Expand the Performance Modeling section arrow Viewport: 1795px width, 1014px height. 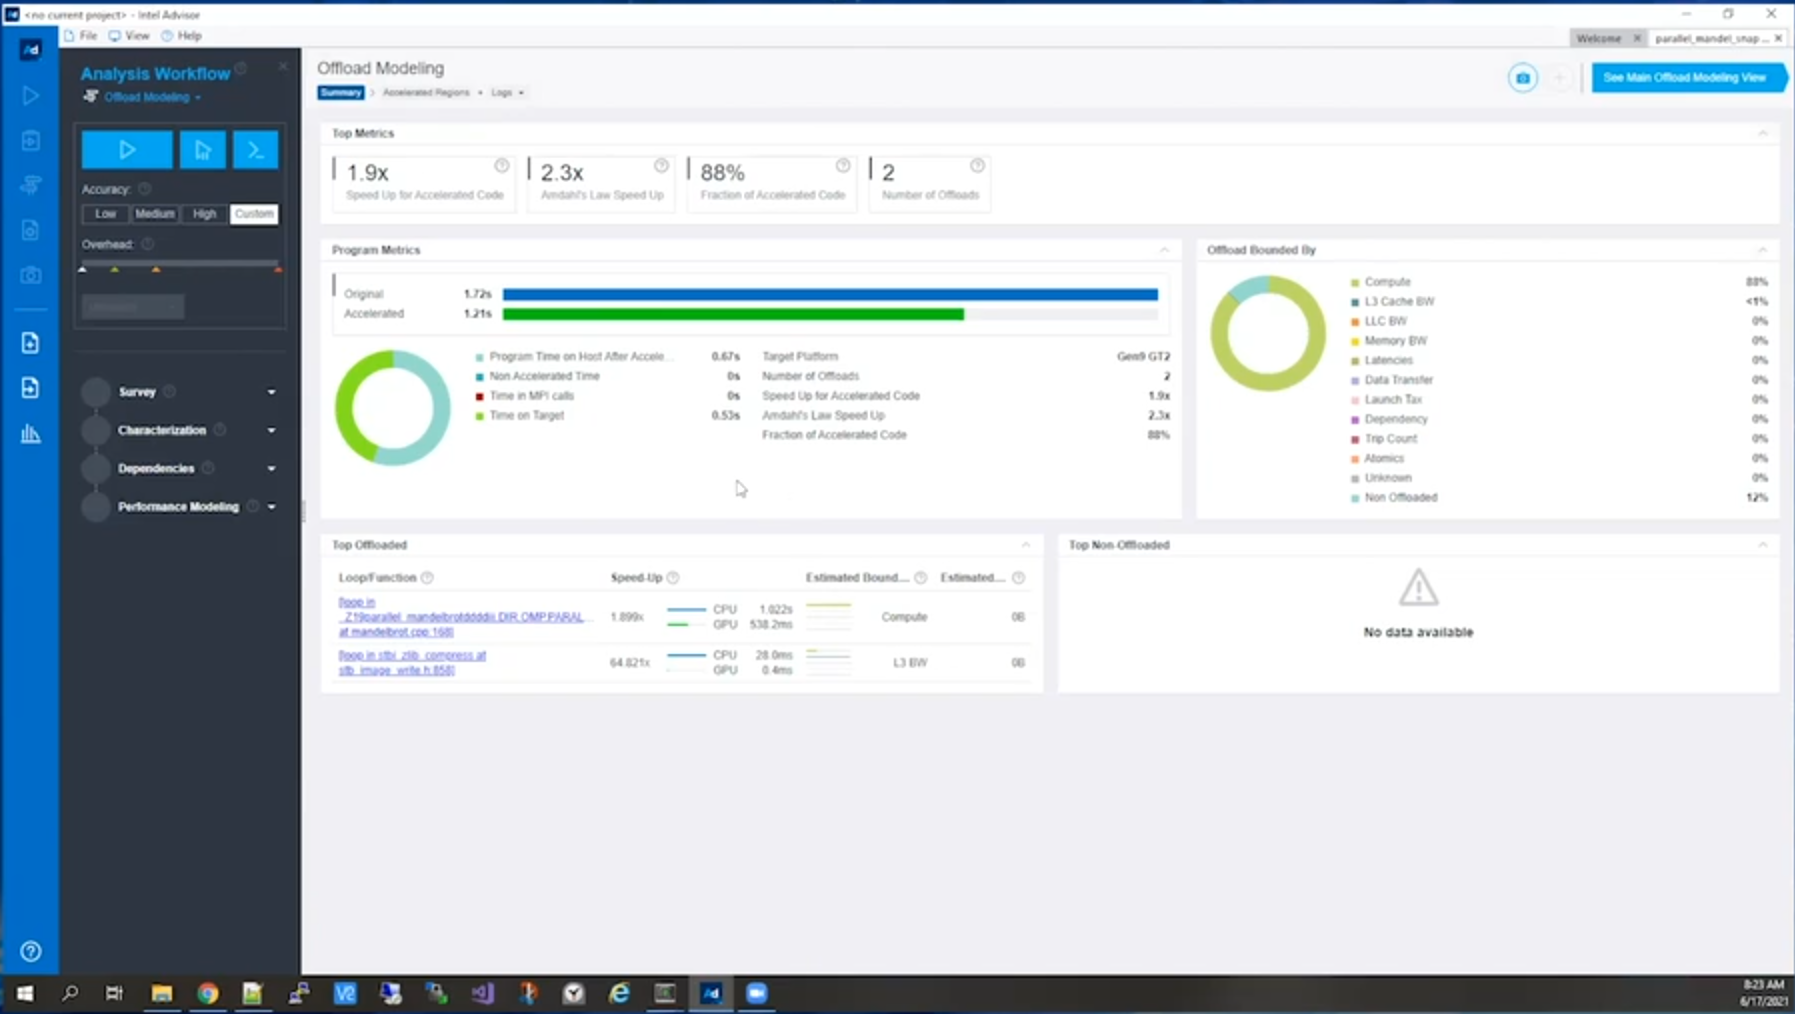[x=271, y=507]
